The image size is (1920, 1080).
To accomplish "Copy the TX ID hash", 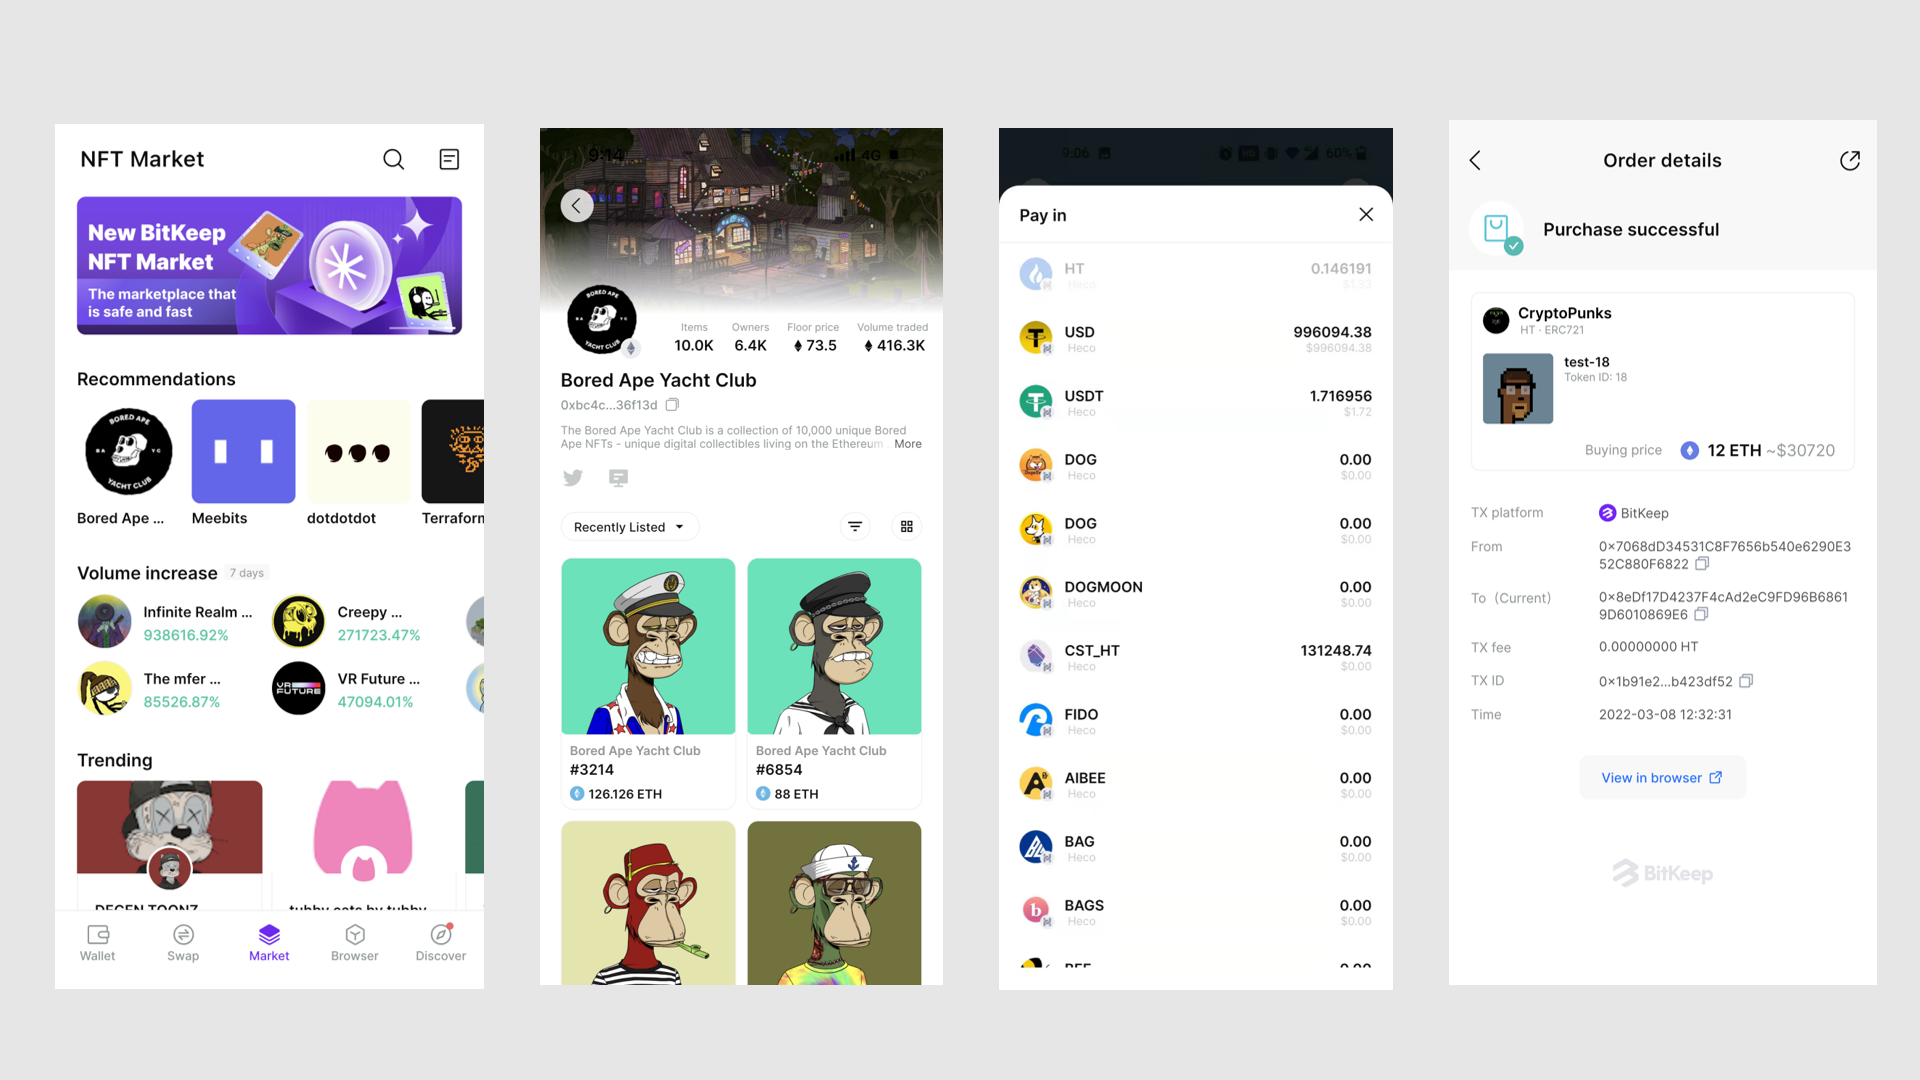I will [1746, 681].
